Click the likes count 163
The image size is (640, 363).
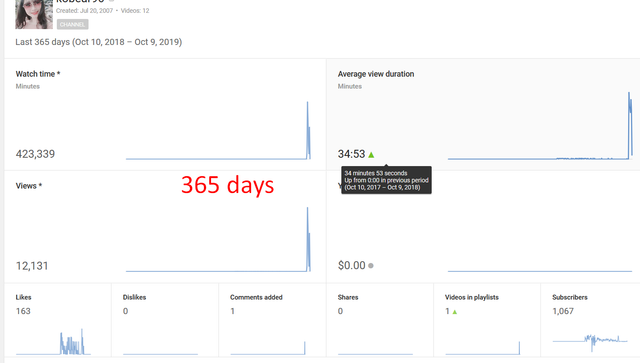coord(23,311)
